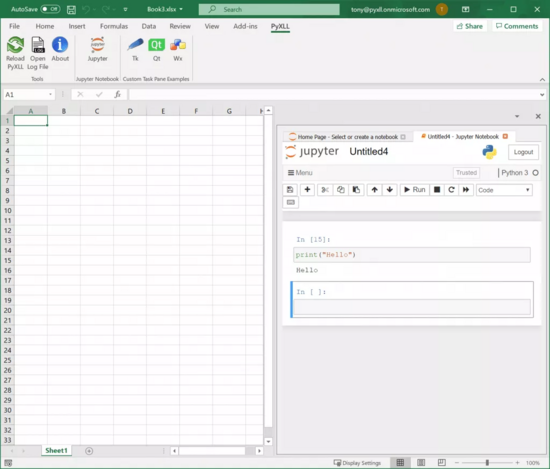Launch the Jupyter notebook ribbon icon
This screenshot has height=469, width=550.
point(98,49)
